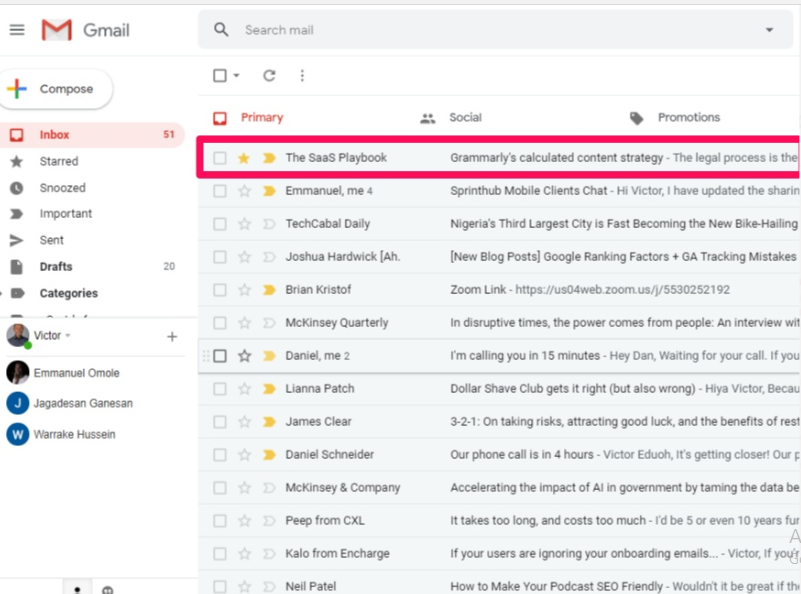801x594 pixels.
Task: Open the Drafts folder
Action: tap(56, 267)
